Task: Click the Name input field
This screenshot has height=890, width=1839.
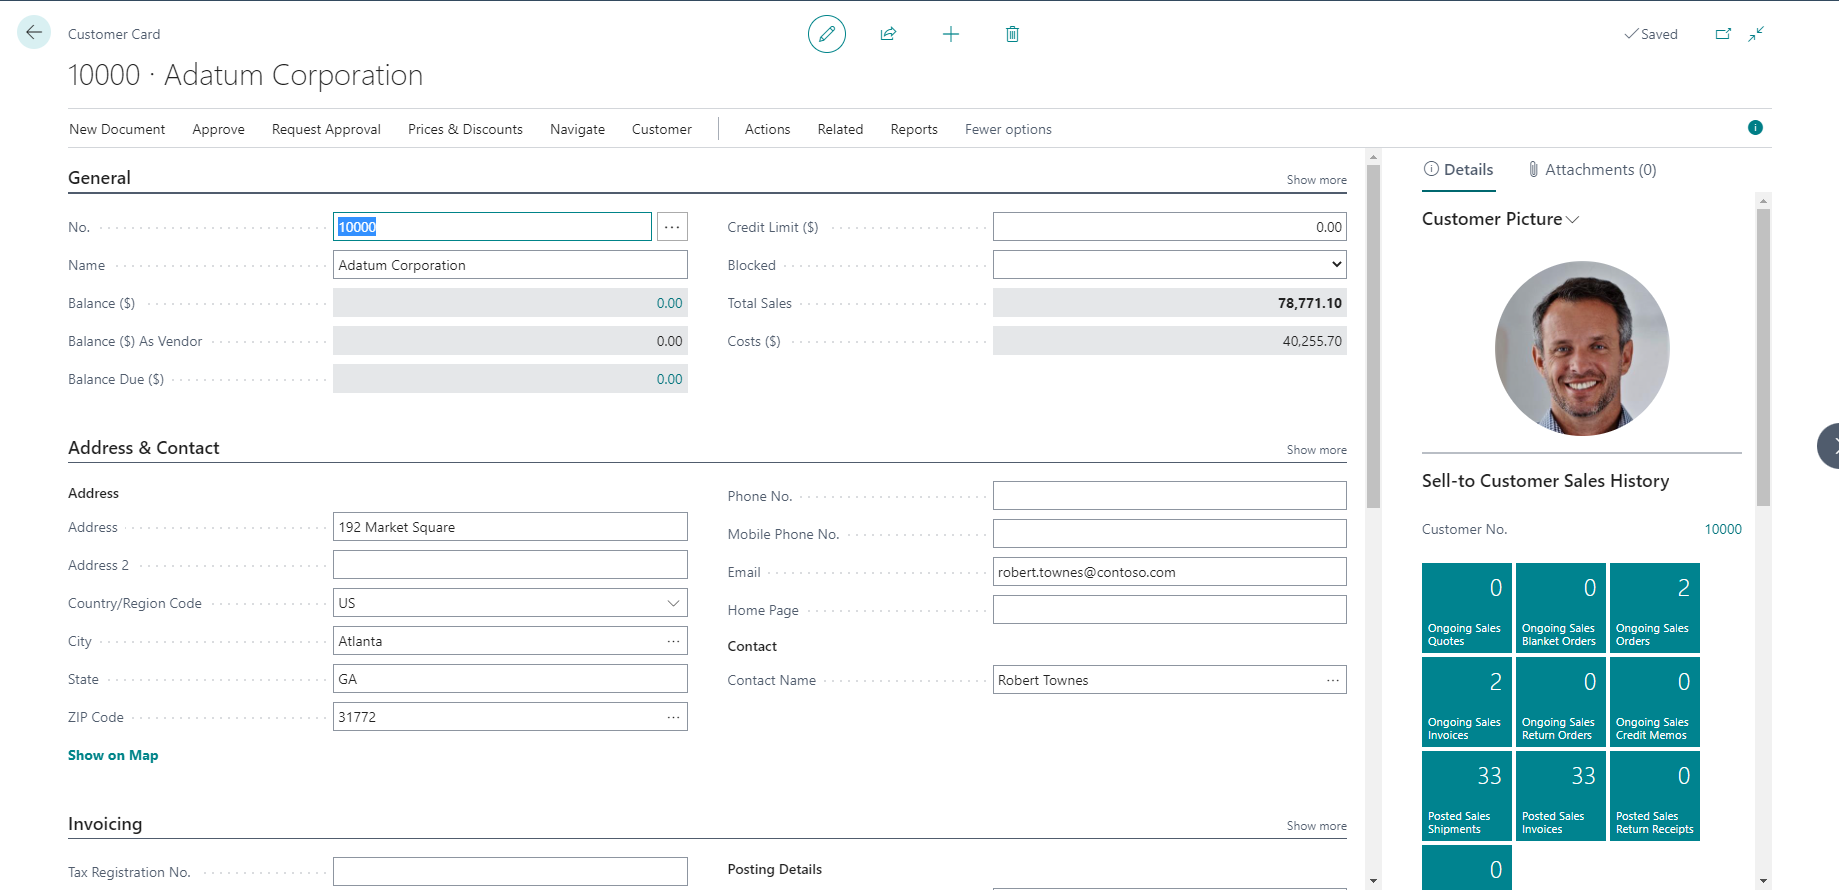Action: (510, 265)
